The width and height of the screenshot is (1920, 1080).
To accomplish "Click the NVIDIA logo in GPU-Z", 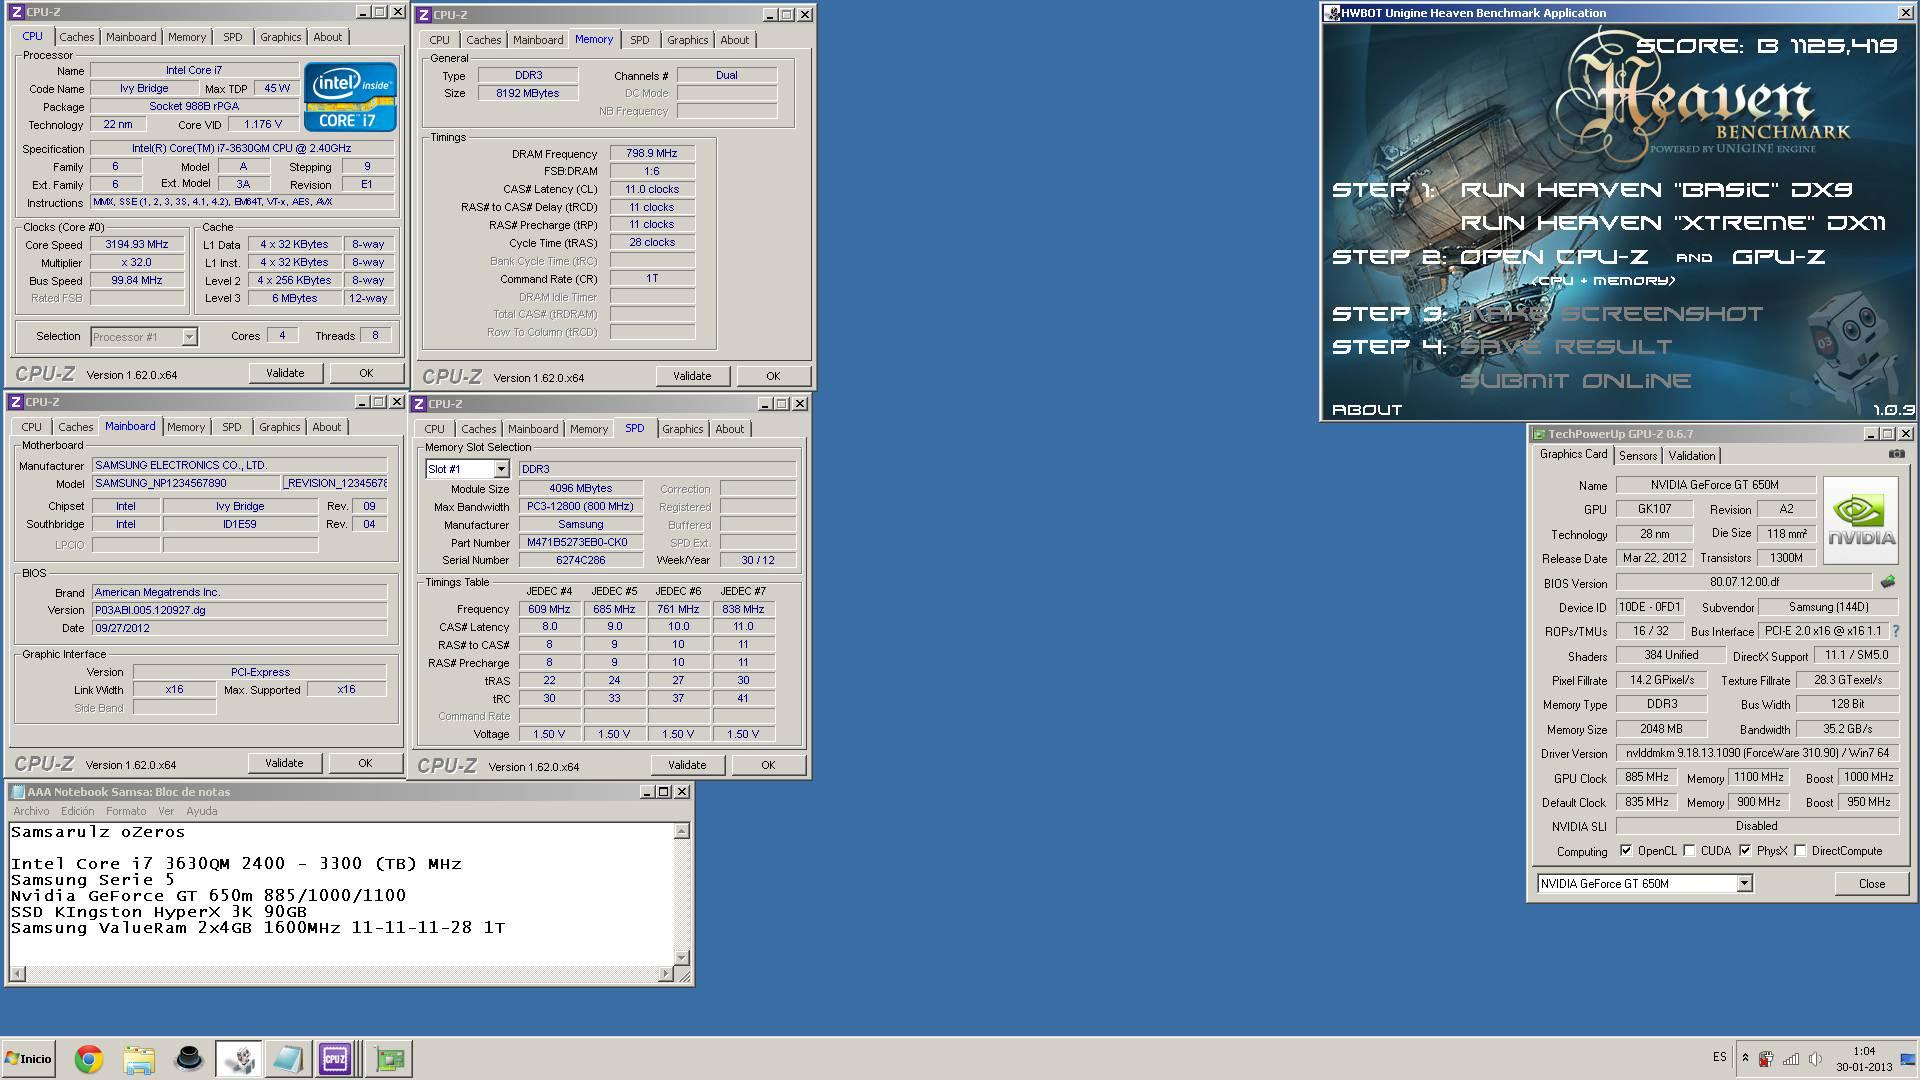I will [x=1860, y=520].
